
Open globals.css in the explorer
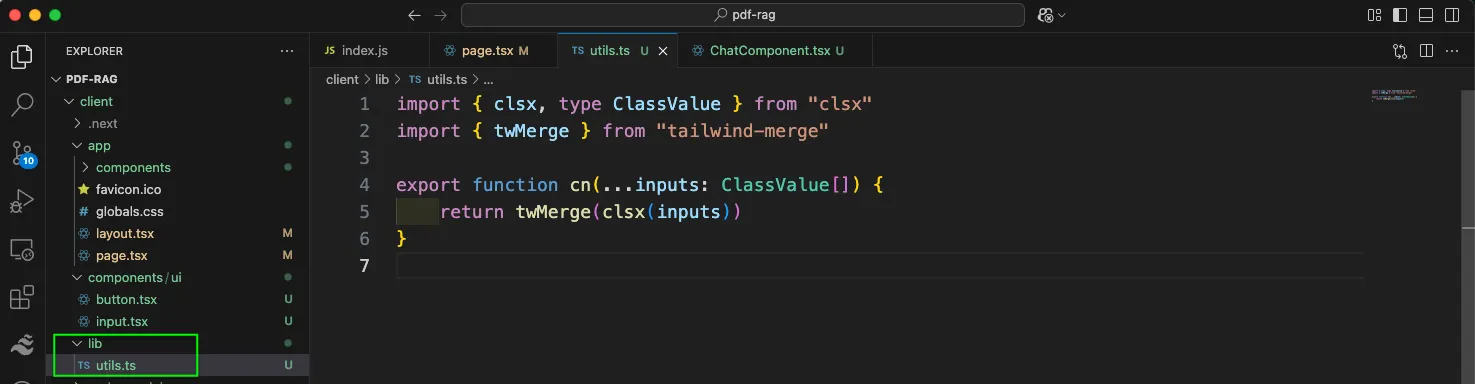[x=178, y=211]
